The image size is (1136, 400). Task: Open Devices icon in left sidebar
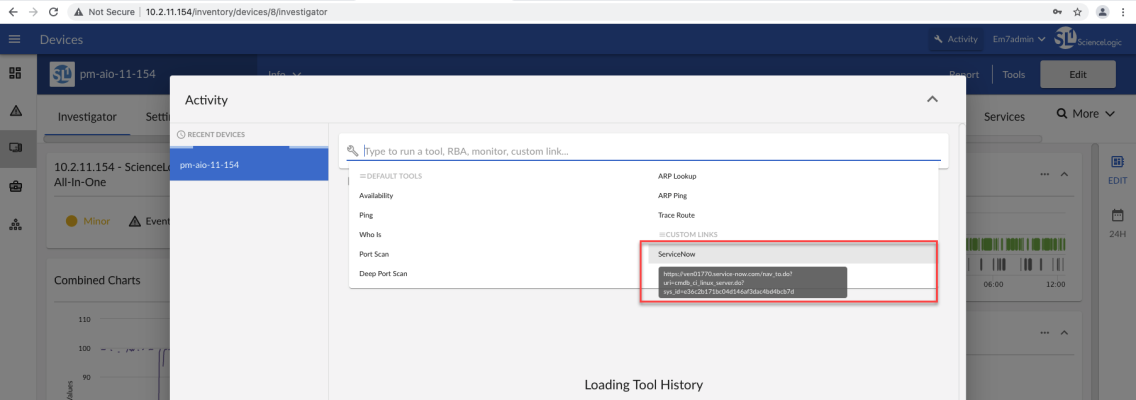click(x=16, y=148)
